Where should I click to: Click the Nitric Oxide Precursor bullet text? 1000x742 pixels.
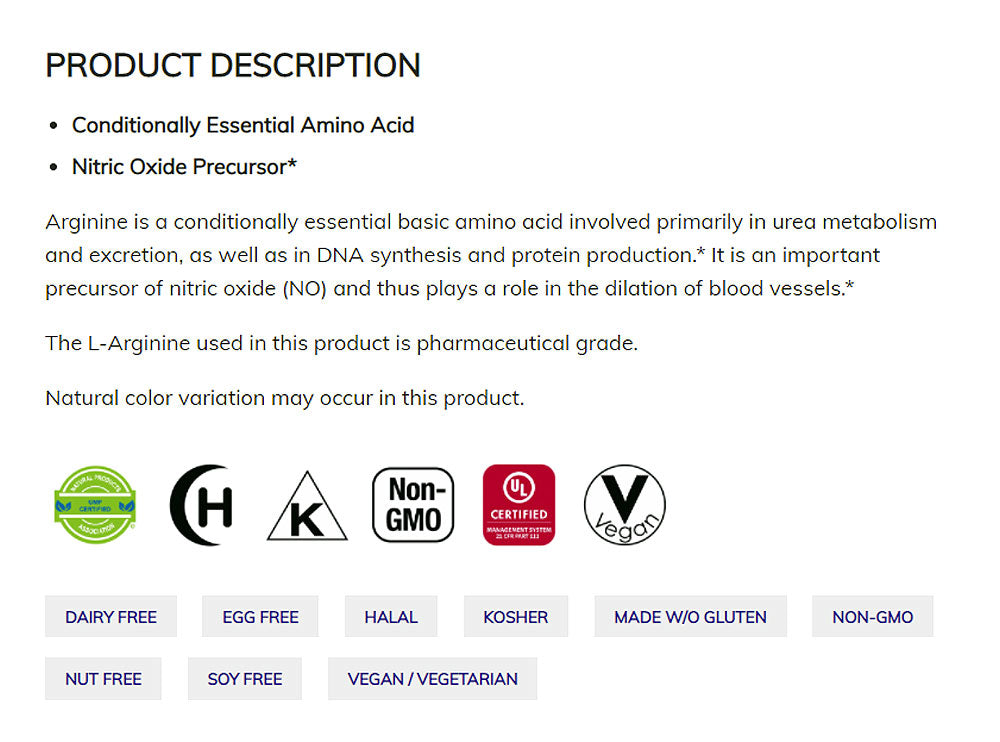(184, 167)
